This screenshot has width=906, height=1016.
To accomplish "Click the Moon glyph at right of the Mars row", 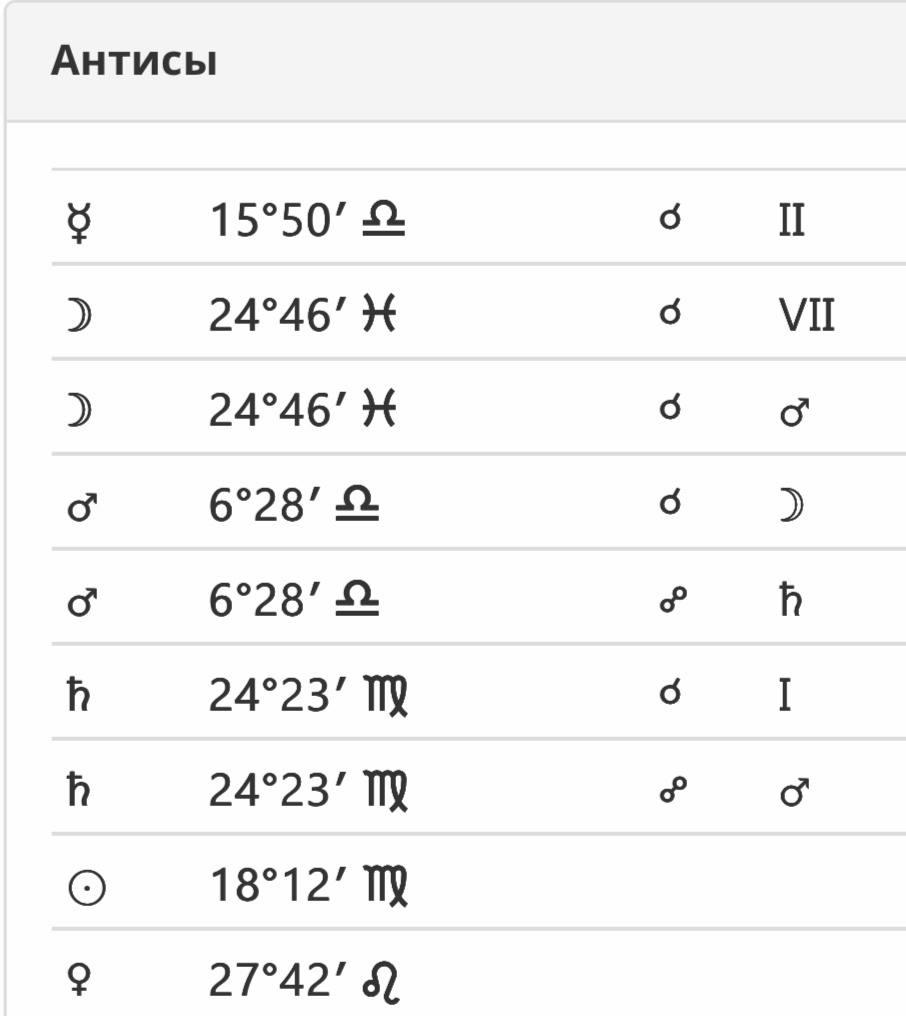I will coord(791,505).
